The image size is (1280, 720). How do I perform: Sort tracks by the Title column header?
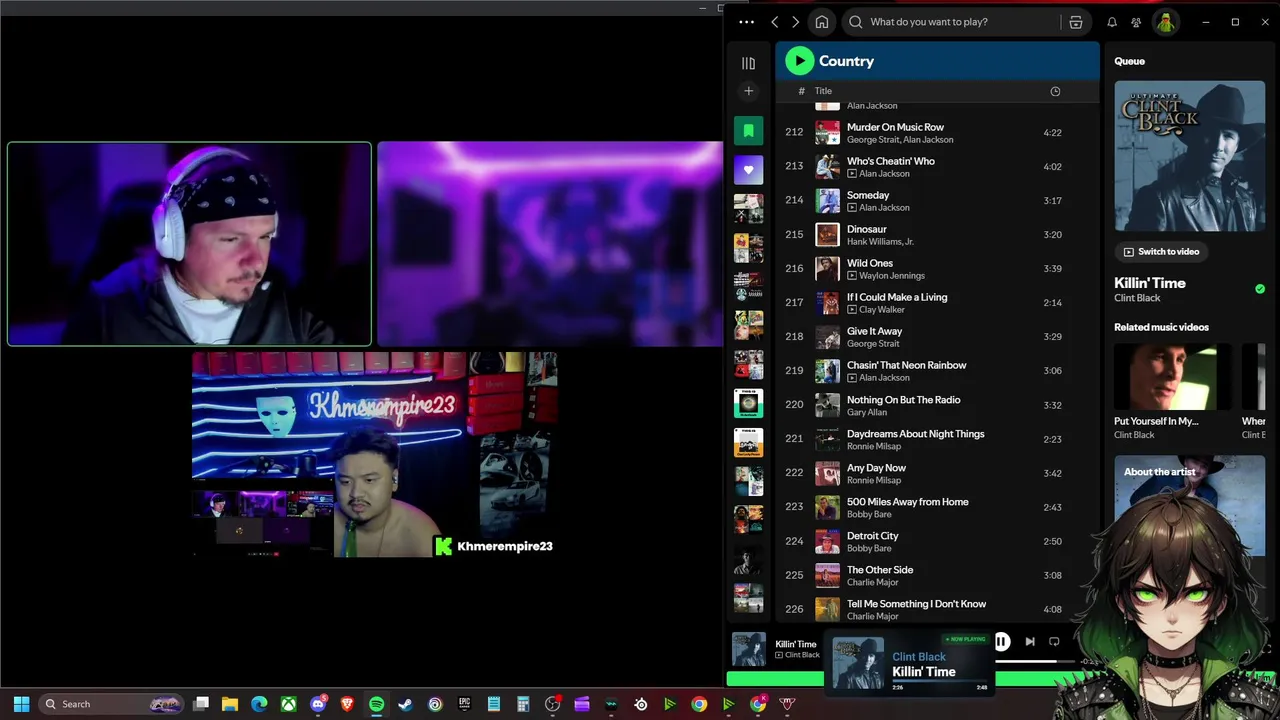point(823,91)
